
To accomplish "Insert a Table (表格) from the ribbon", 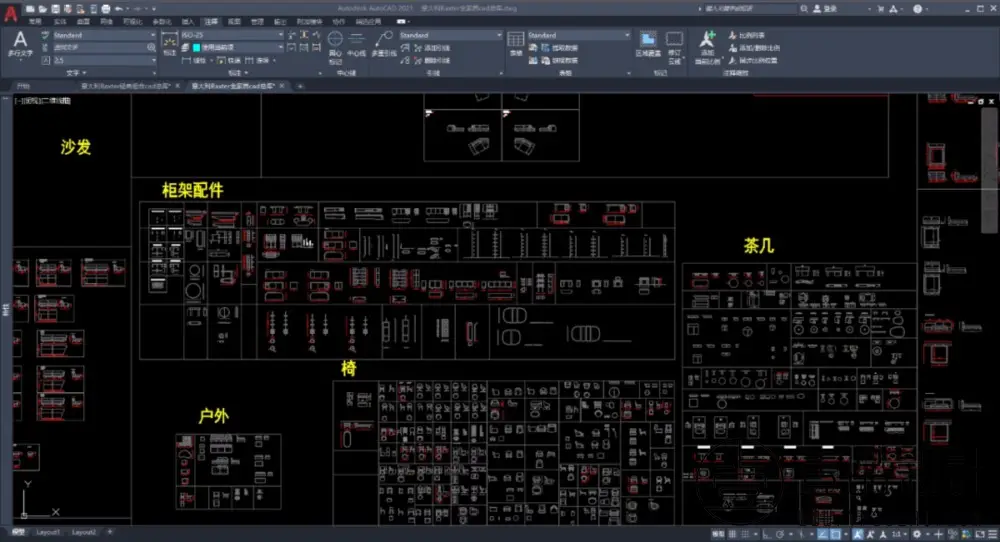I will pyautogui.click(x=516, y=43).
